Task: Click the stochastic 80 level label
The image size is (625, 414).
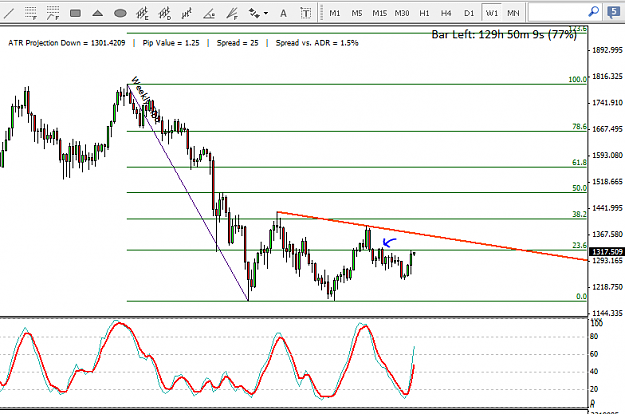Action: [x=594, y=337]
